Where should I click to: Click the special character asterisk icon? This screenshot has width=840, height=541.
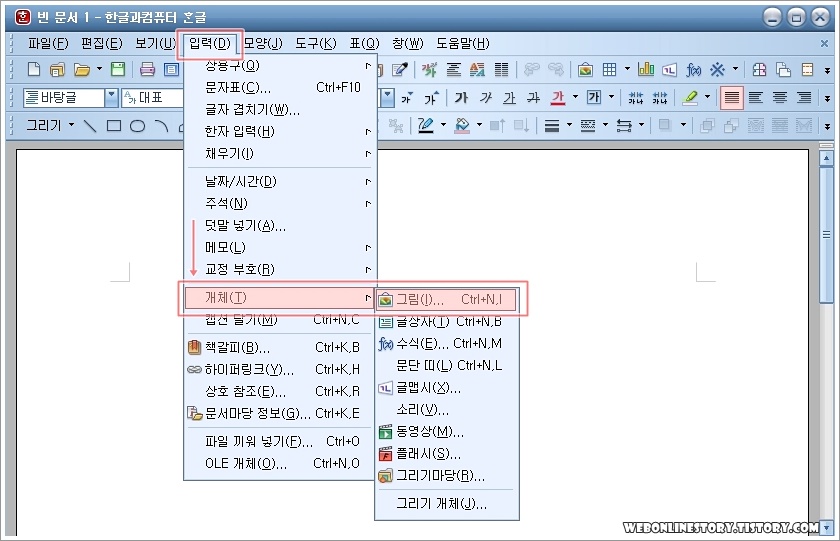717,69
